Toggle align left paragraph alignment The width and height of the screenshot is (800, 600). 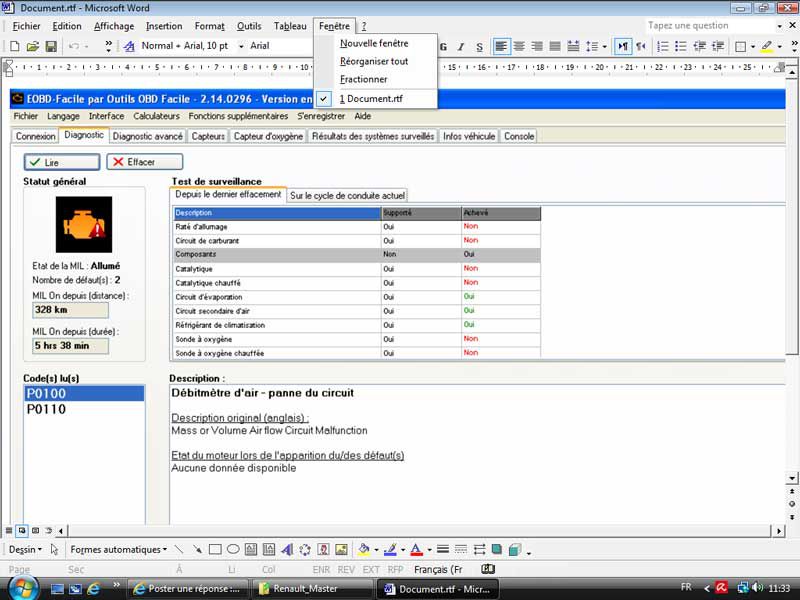501,46
